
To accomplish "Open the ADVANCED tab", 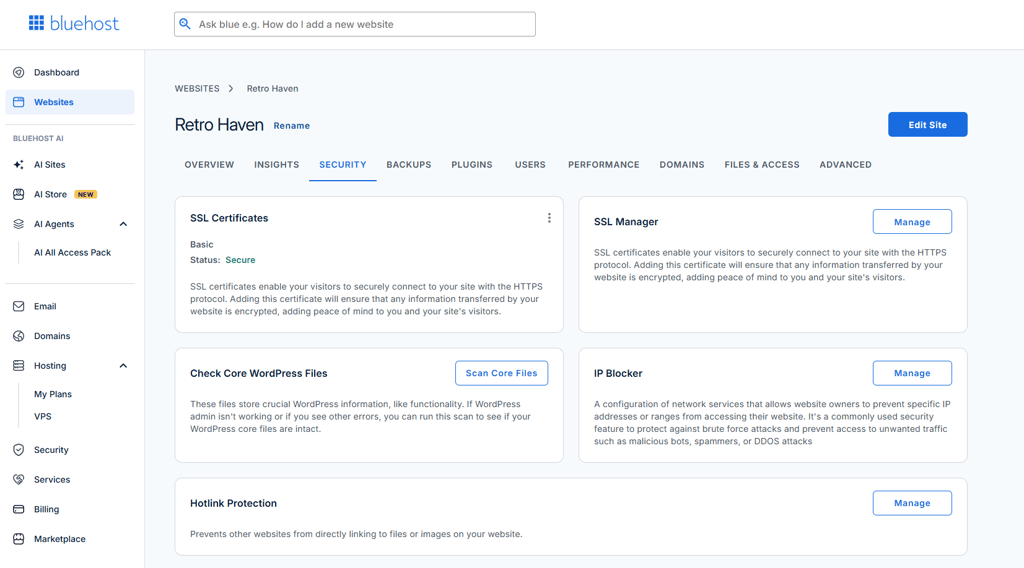I will (845, 165).
